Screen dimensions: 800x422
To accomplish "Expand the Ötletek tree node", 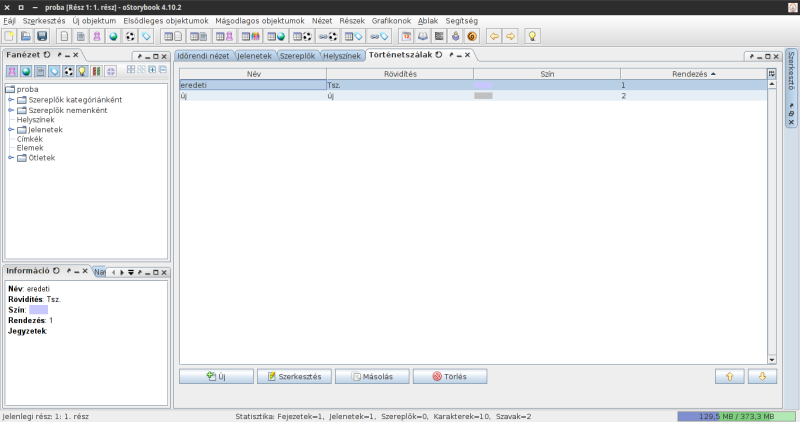I will point(10,157).
